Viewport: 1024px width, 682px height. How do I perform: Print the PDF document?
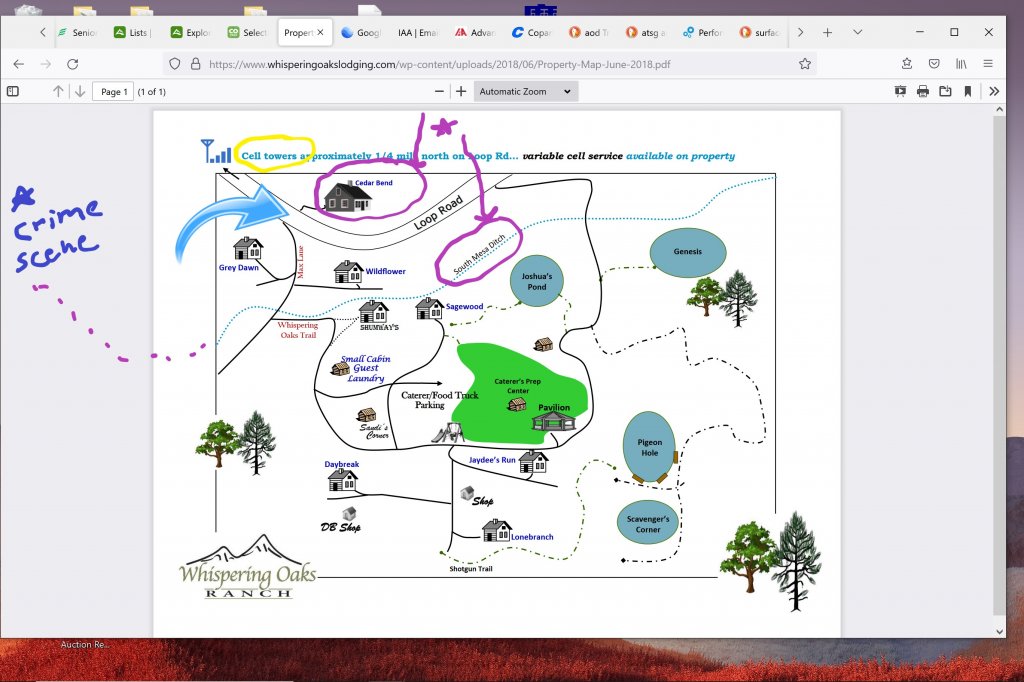(x=922, y=91)
